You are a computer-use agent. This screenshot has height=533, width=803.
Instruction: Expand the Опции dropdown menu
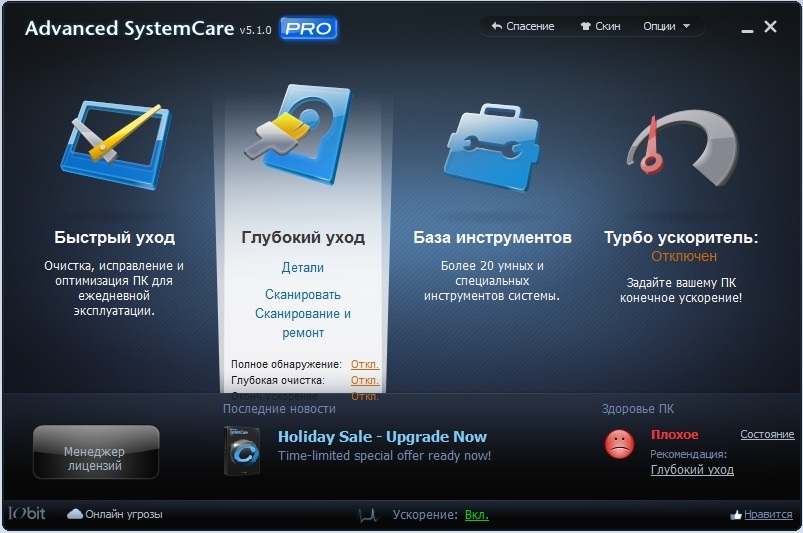click(x=666, y=26)
